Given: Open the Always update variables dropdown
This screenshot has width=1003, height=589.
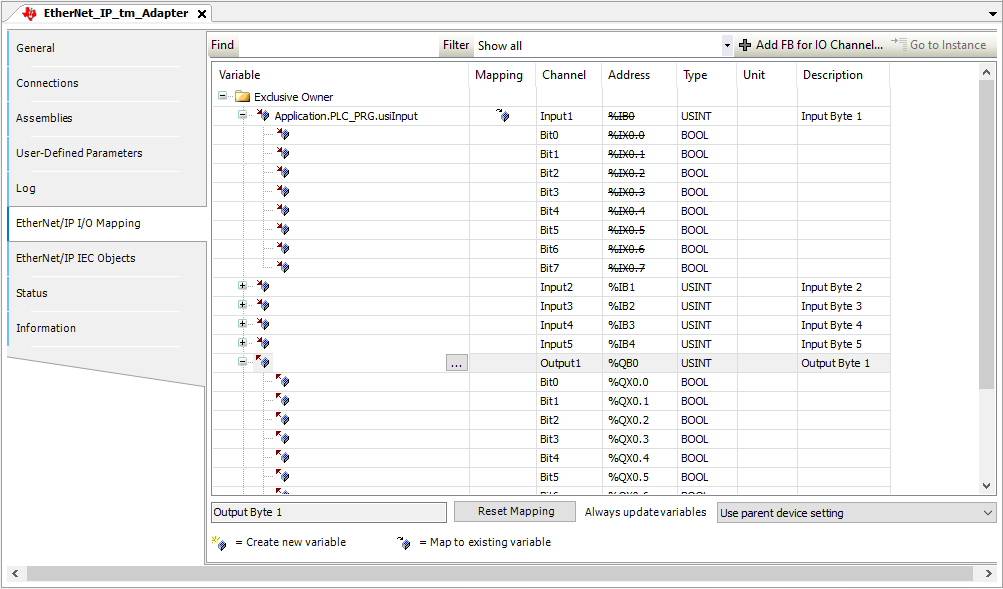Looking at the screenshot, I should click(856, 513).
